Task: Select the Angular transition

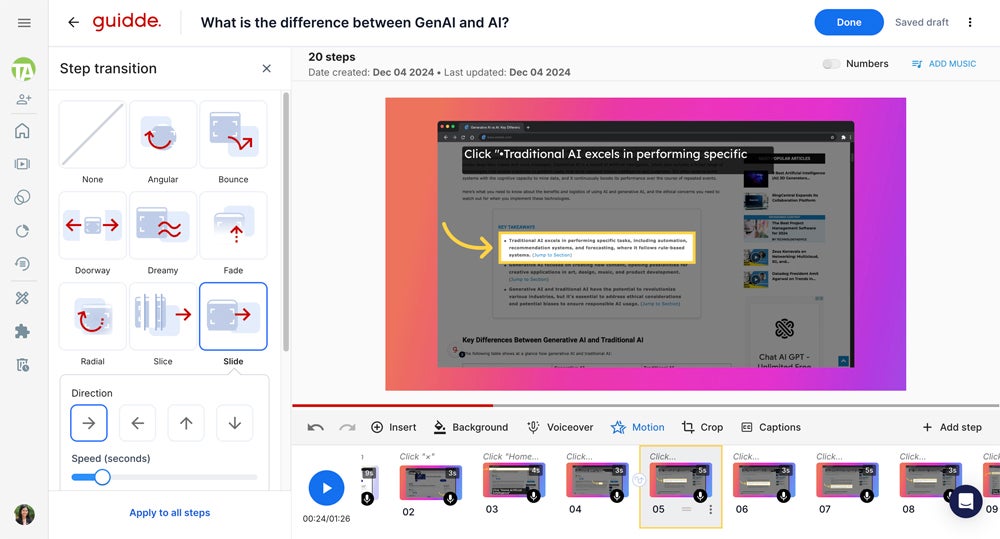Action: (163, 135)
